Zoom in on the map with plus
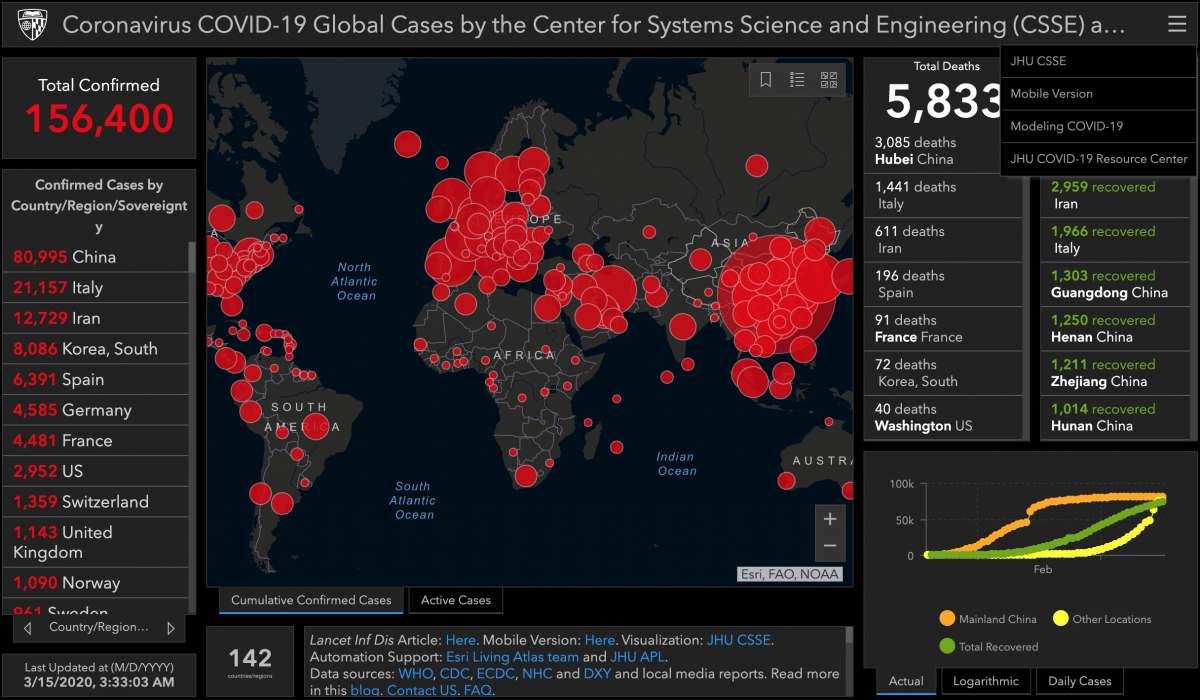 pyautogui.click(x=829, y=519)
